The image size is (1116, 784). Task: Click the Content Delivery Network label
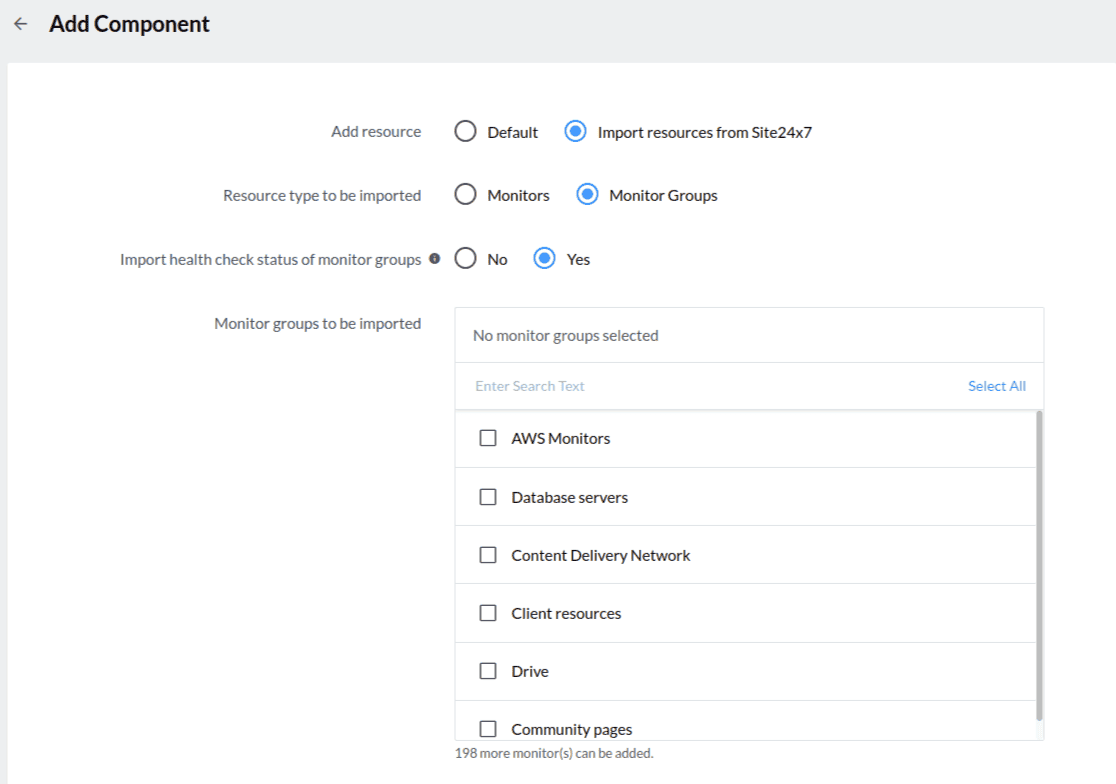point(600,555)
